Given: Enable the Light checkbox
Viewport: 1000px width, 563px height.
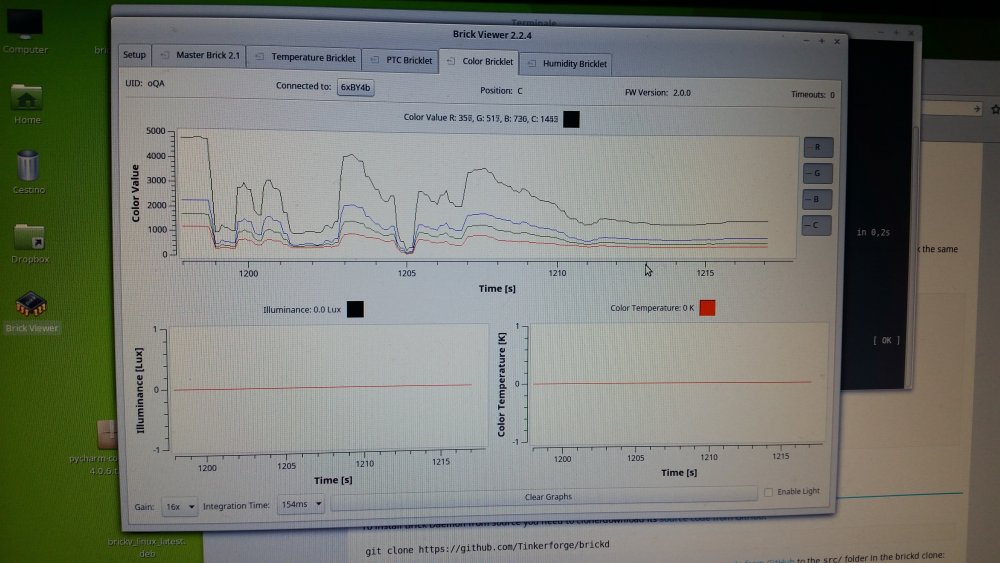Looking at the screenshot, I should point(768,492).
